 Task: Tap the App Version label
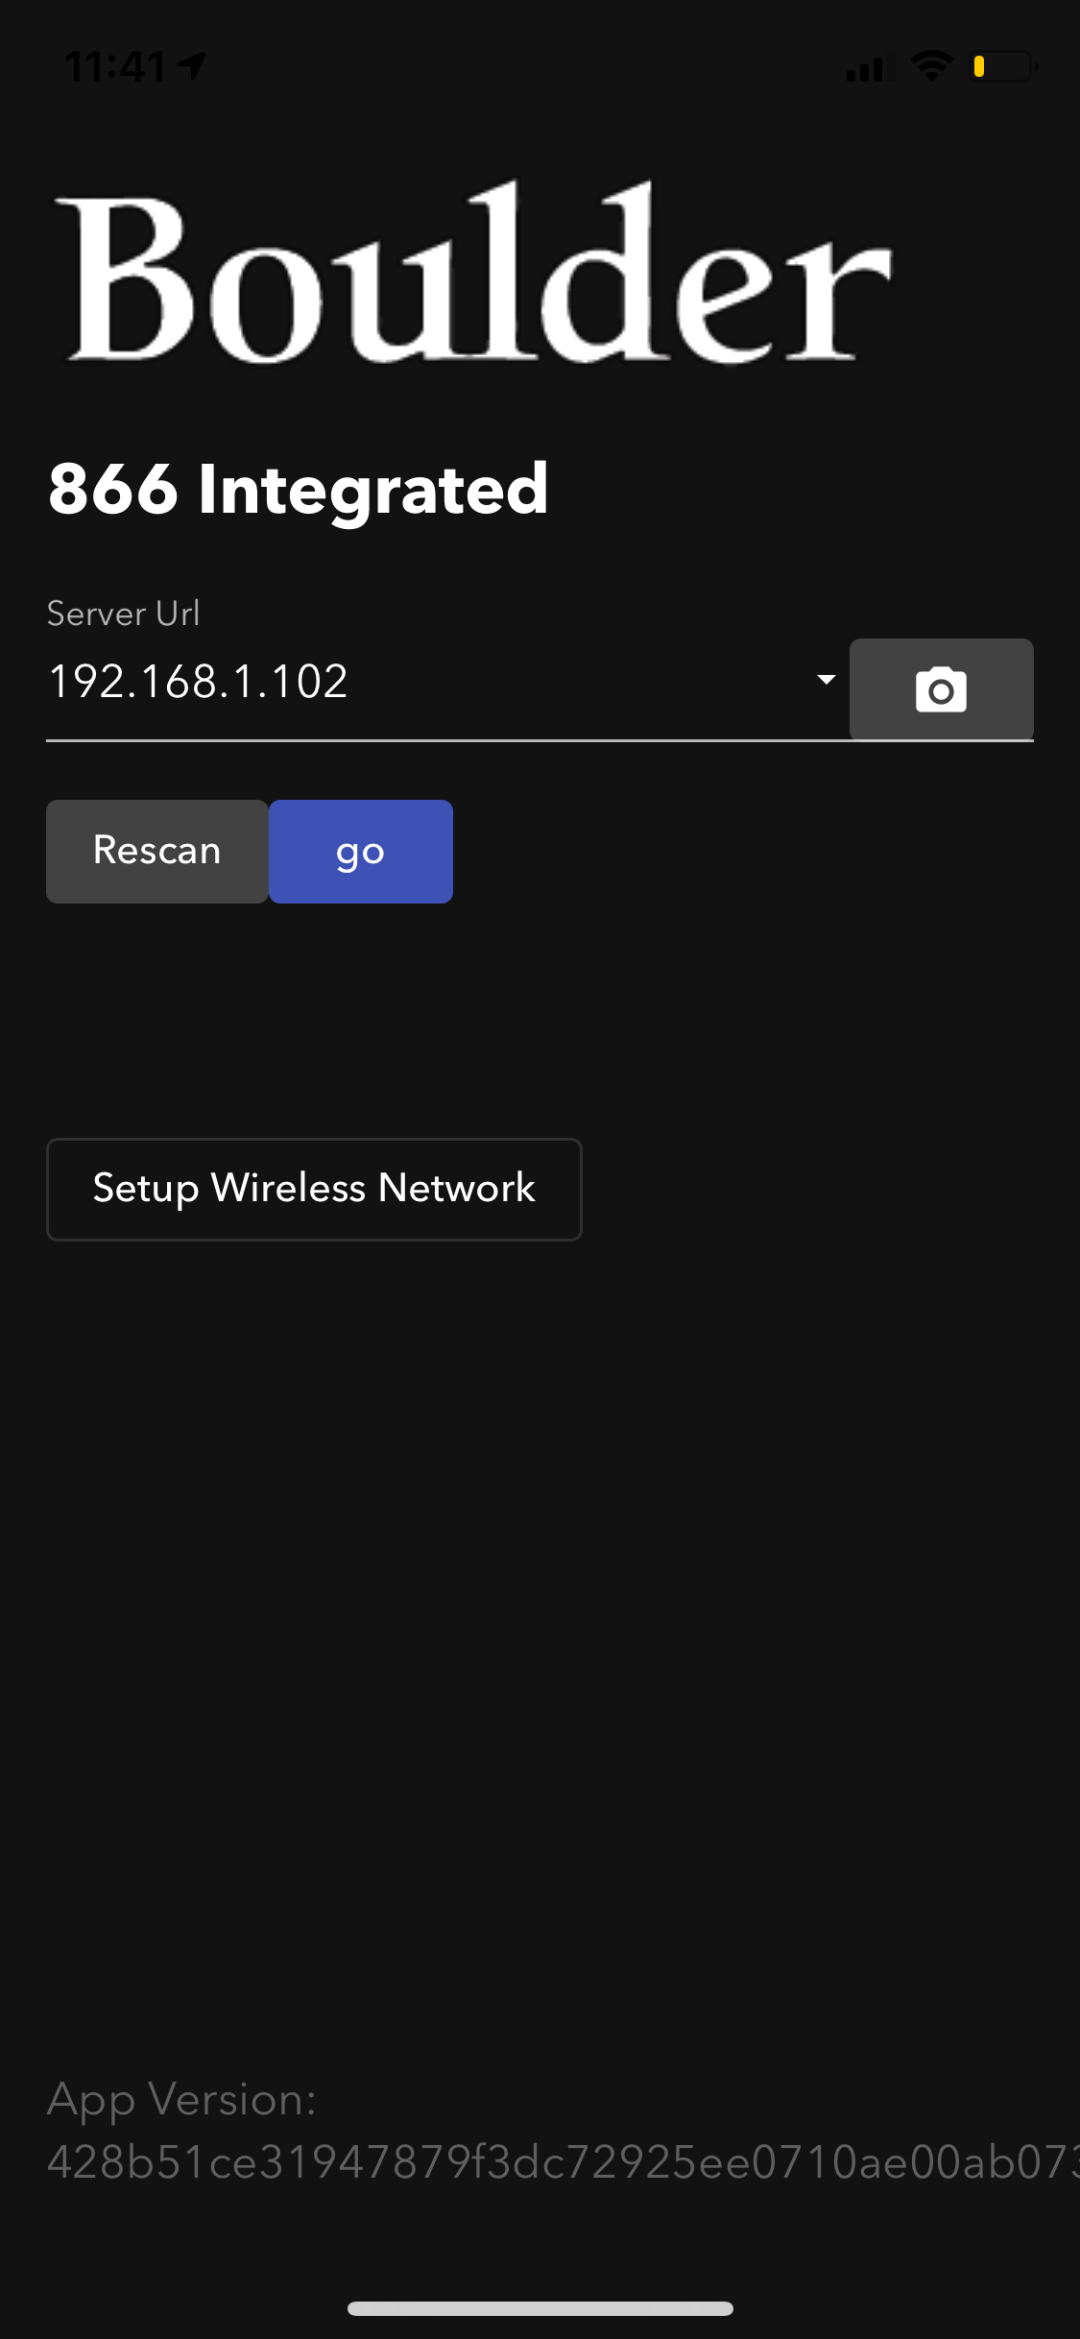pos(182,2099)
